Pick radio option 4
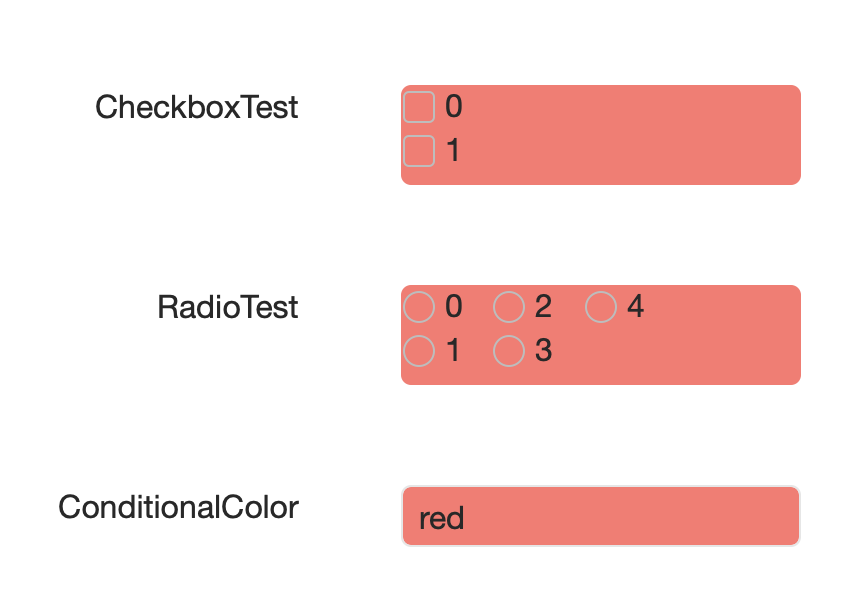This screenshot has height=600, width=850. [x=601, y=307]
